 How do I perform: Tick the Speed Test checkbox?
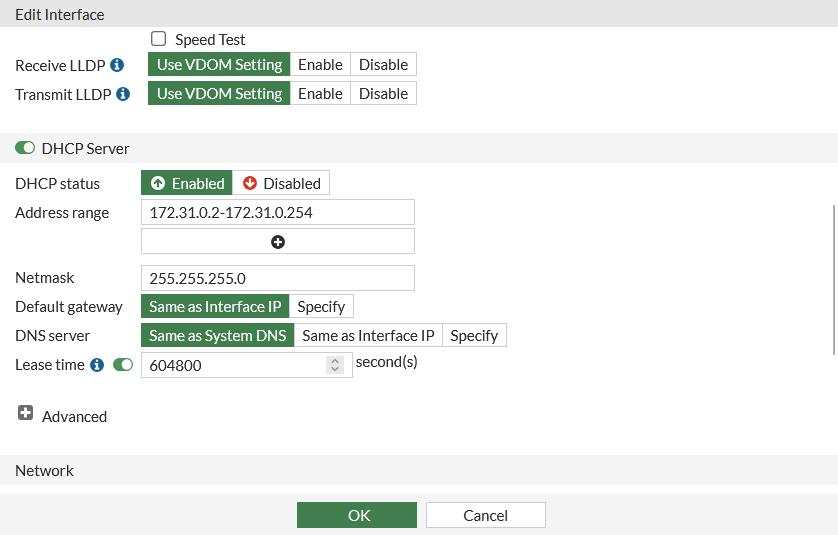click(x=158, y=39)
